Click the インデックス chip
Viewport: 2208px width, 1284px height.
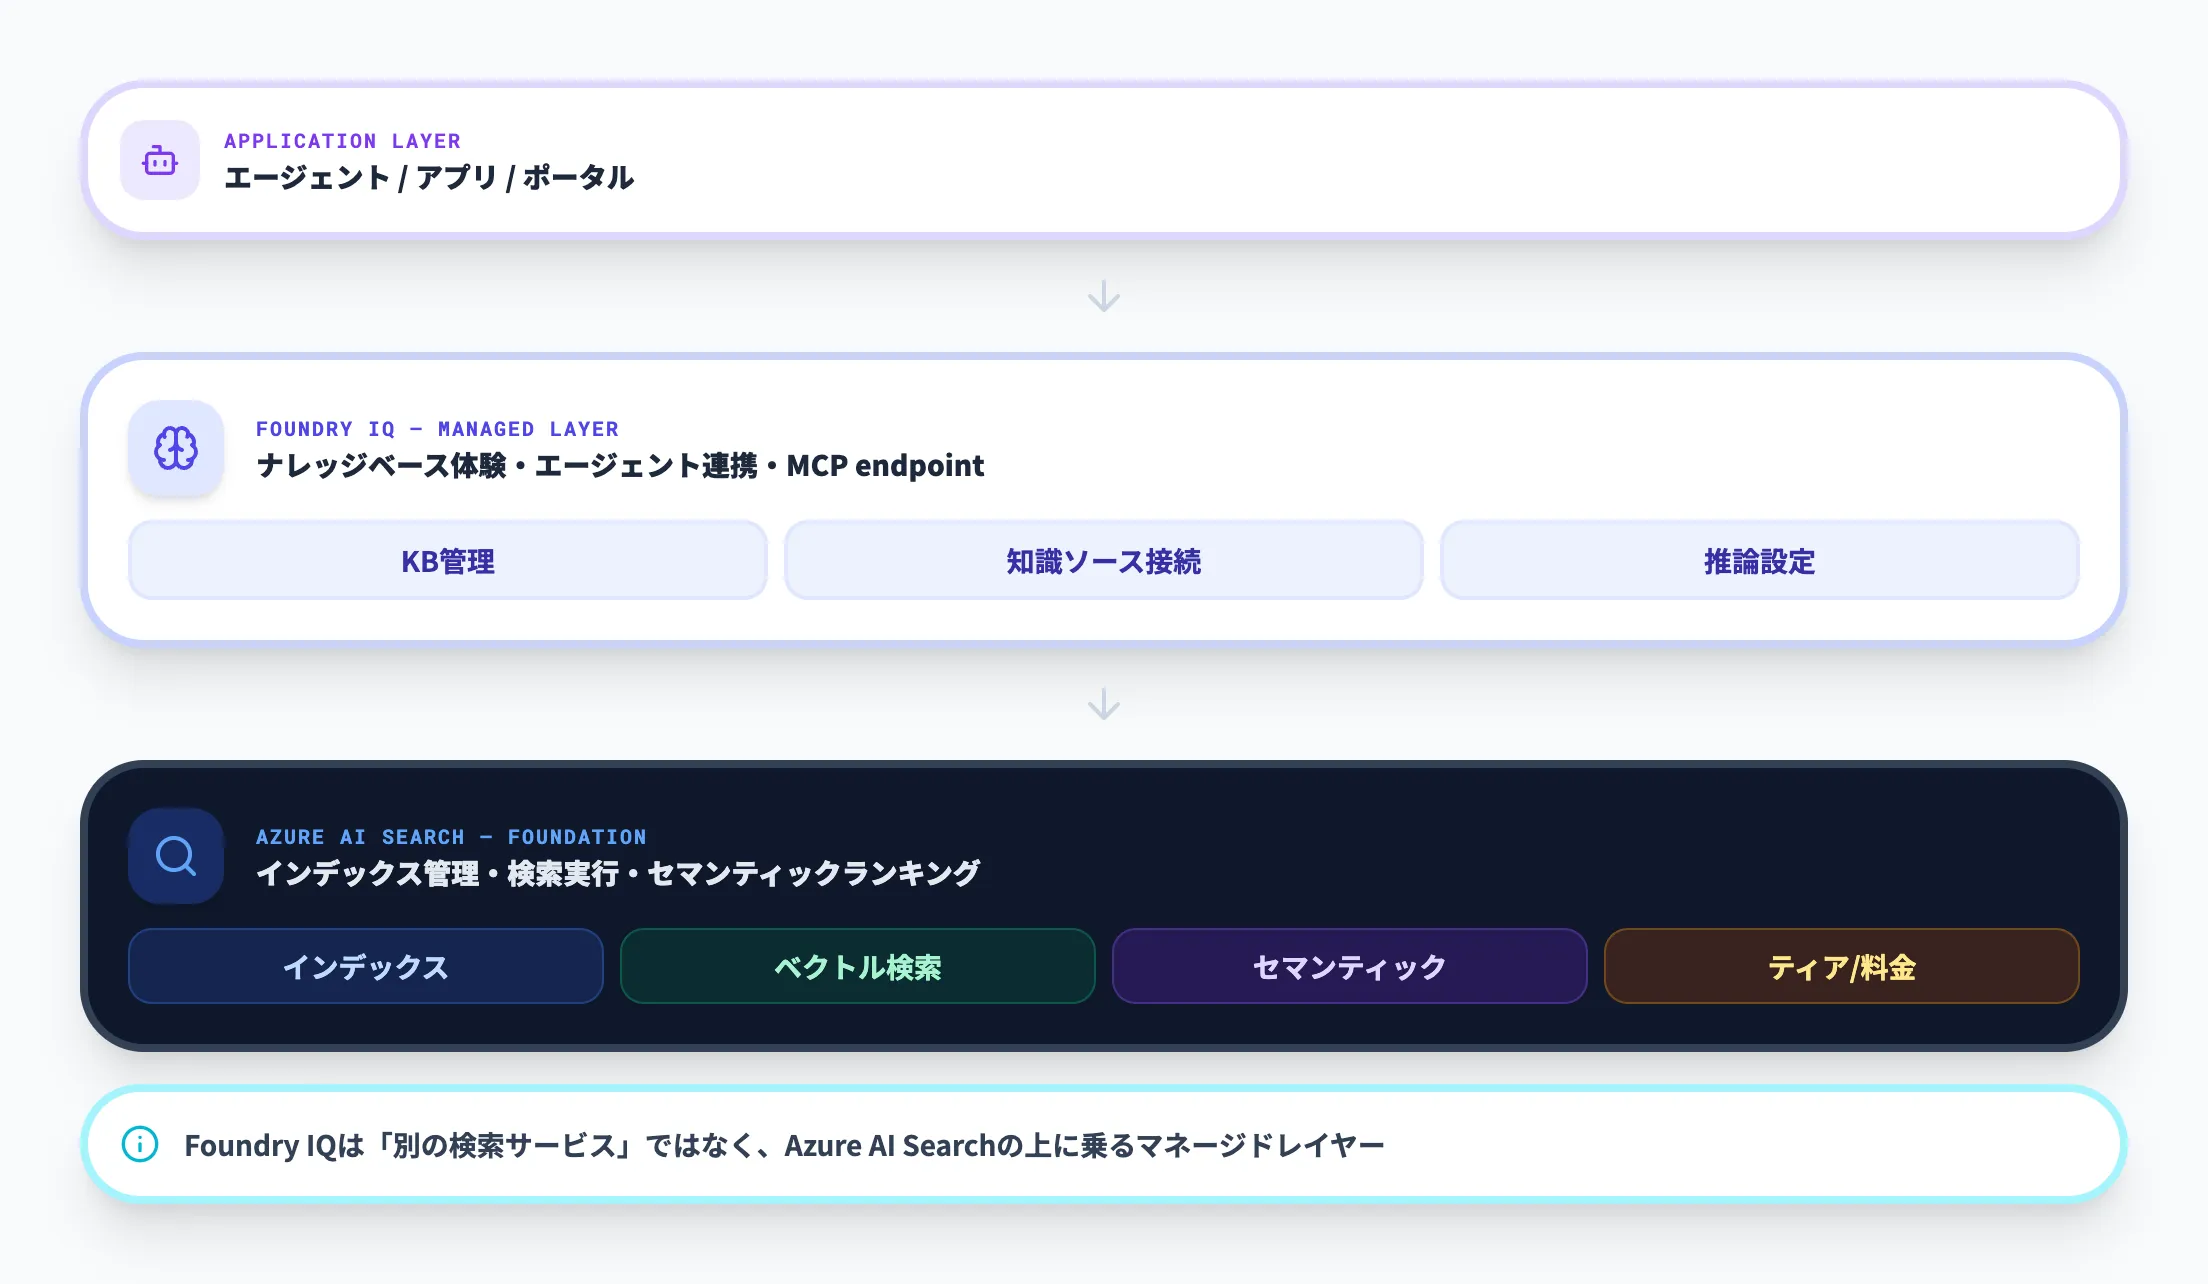point(365,966)
